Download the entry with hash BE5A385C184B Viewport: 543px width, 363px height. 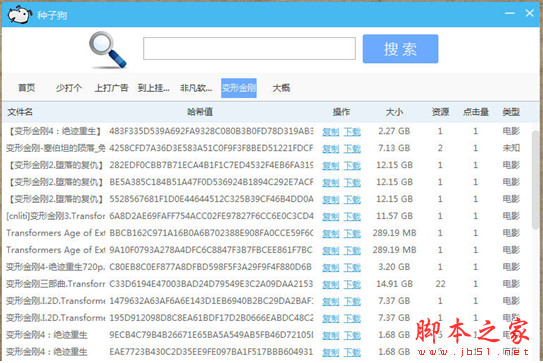point(352,183)
